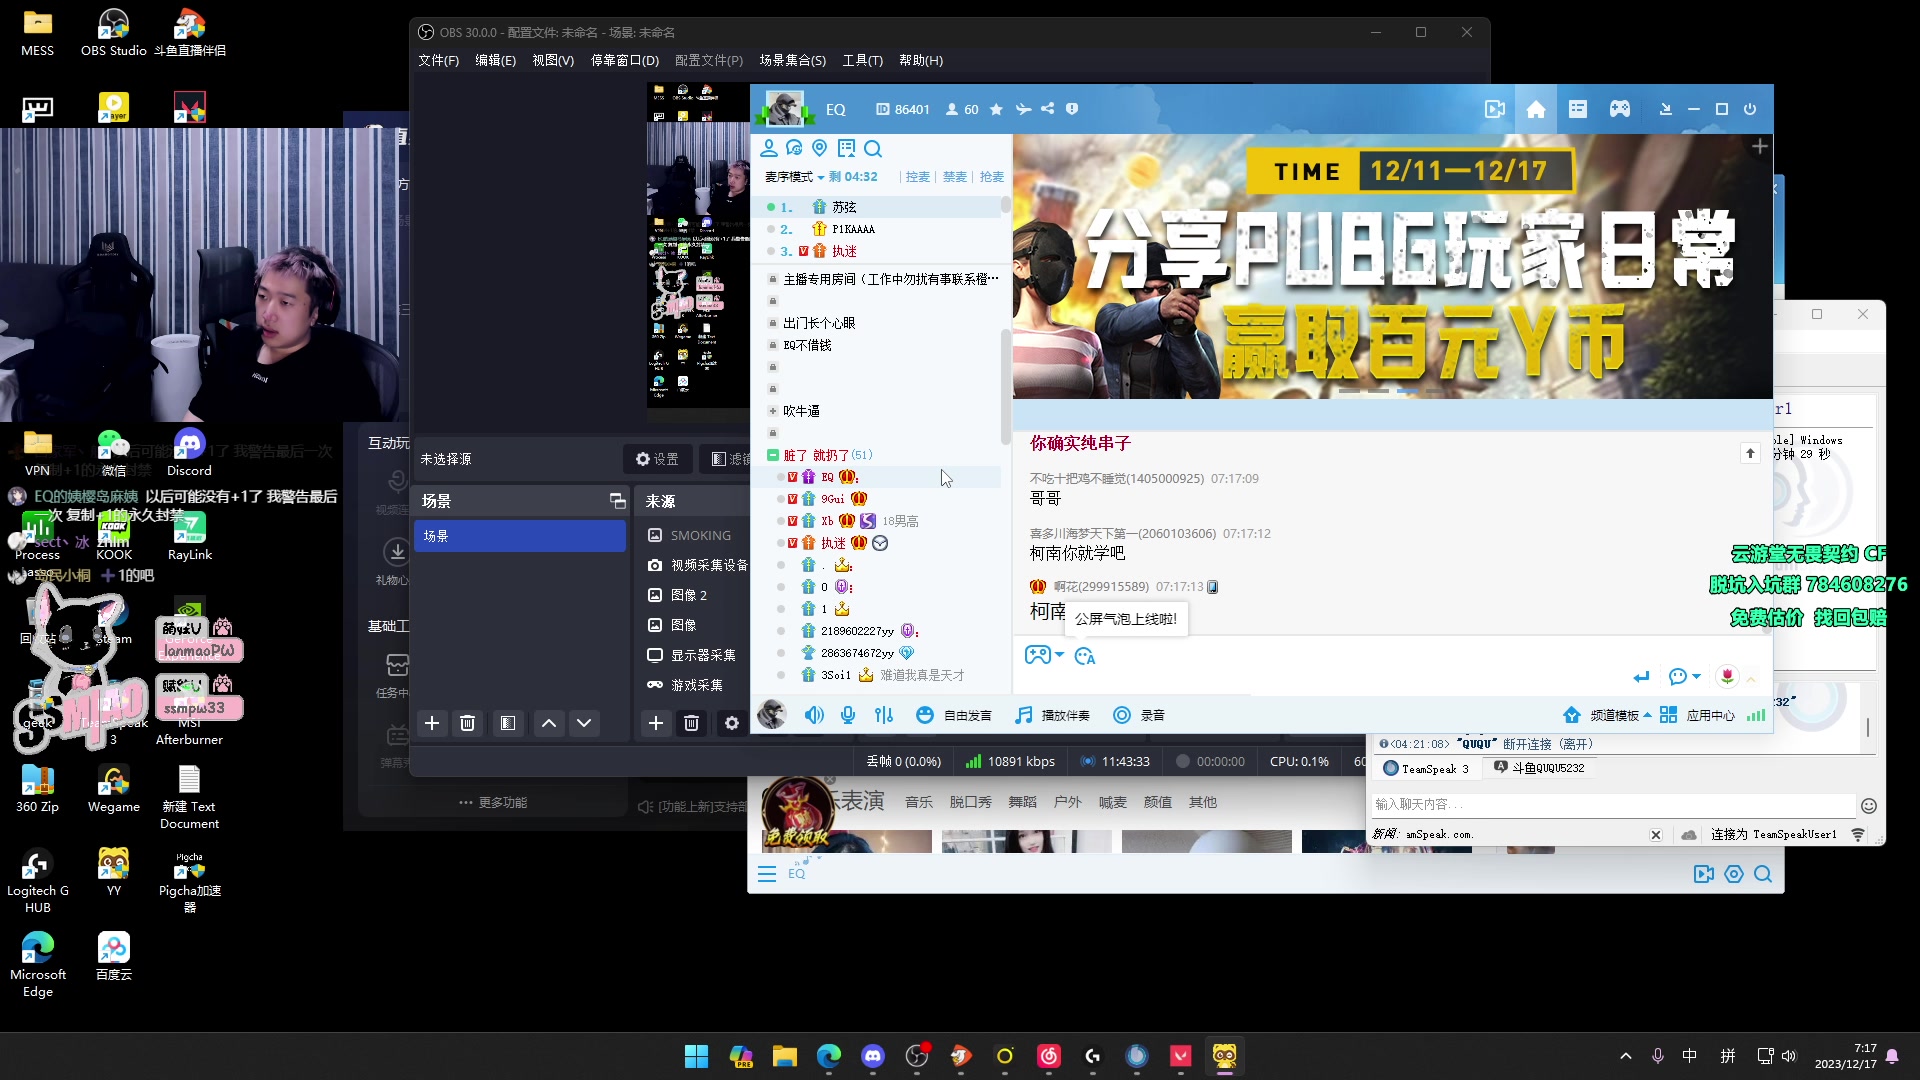Image resolution: width=1920 pixels, height=1080 pixels.
Task: Open chat bubble options dropdown arrow
Action: pos(1697,677)
